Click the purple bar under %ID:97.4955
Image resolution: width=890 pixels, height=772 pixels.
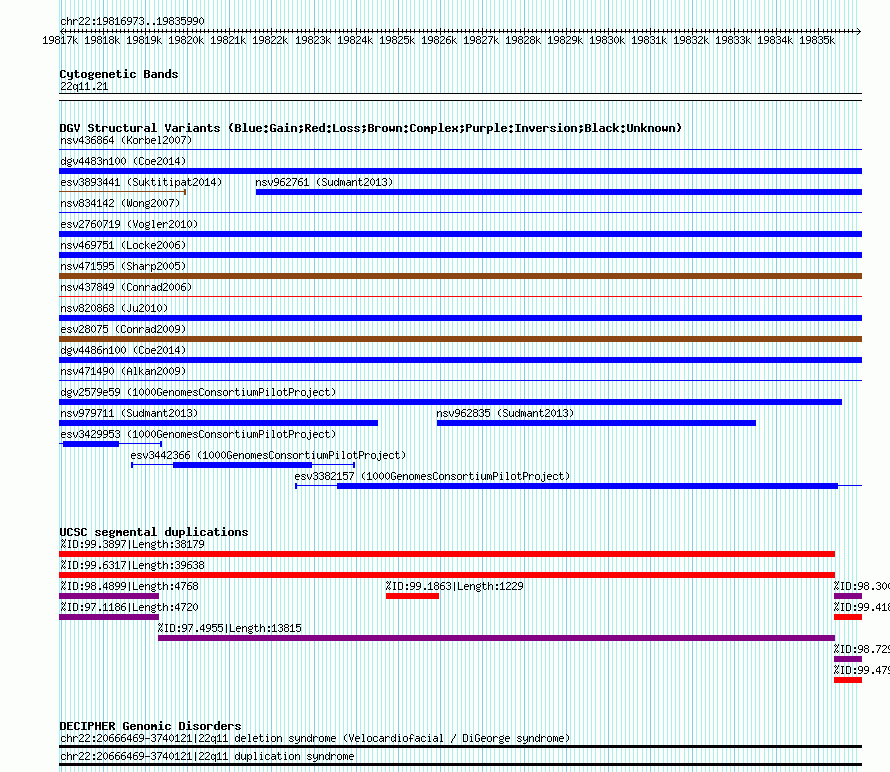tap(496, 638)
